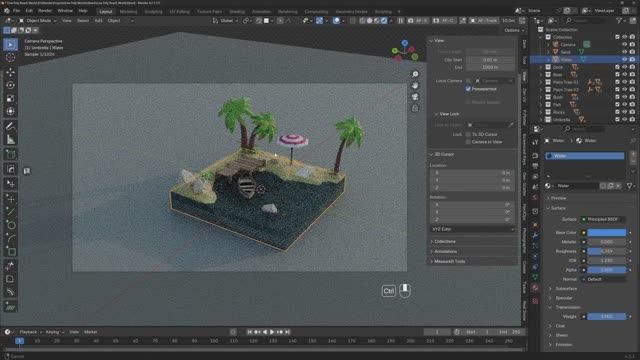The height and width of the screenshot is (360, 640).
Task: Open the timeline Playback popover
Action: point(31,332)
